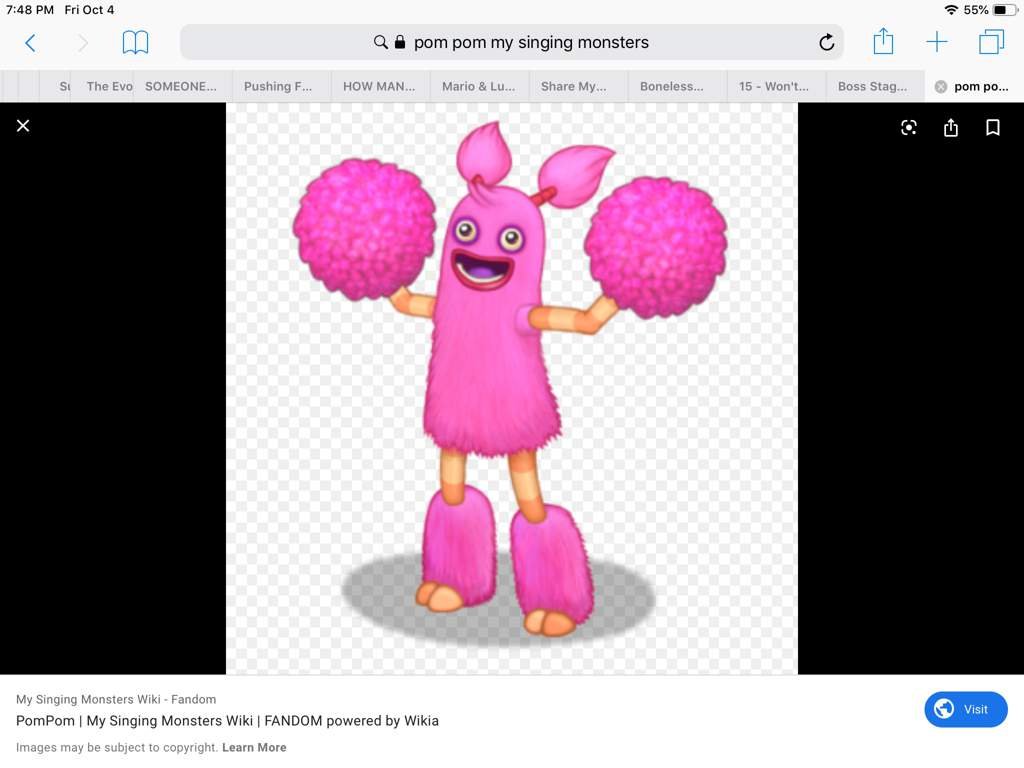
Task: Switch to the "Mario & Lu..." tab
Action: tap(478, 86)
